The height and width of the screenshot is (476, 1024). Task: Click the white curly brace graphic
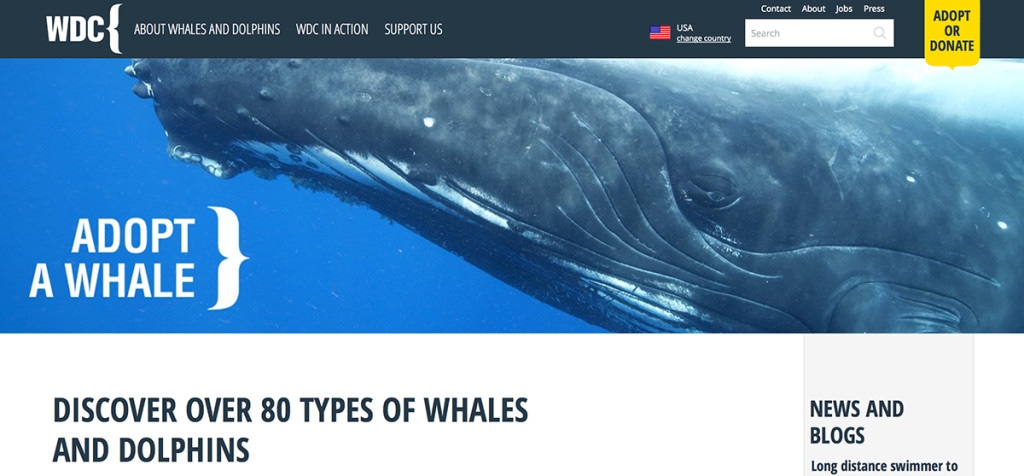(227, 257)
